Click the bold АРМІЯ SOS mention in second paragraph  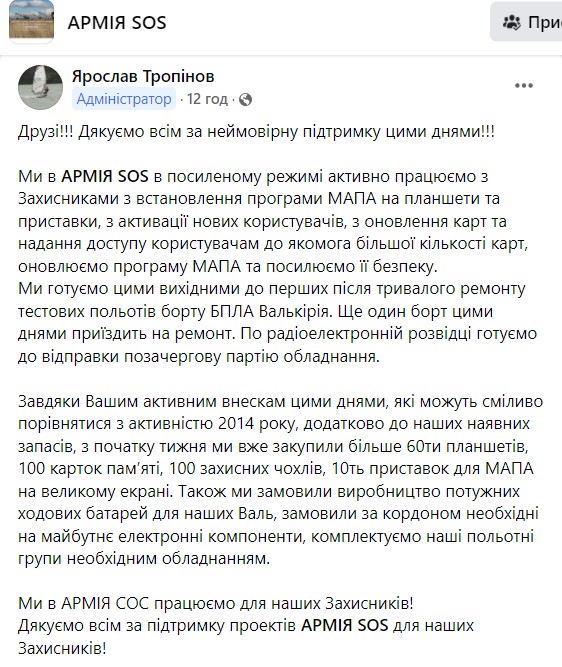pos(105,176)
